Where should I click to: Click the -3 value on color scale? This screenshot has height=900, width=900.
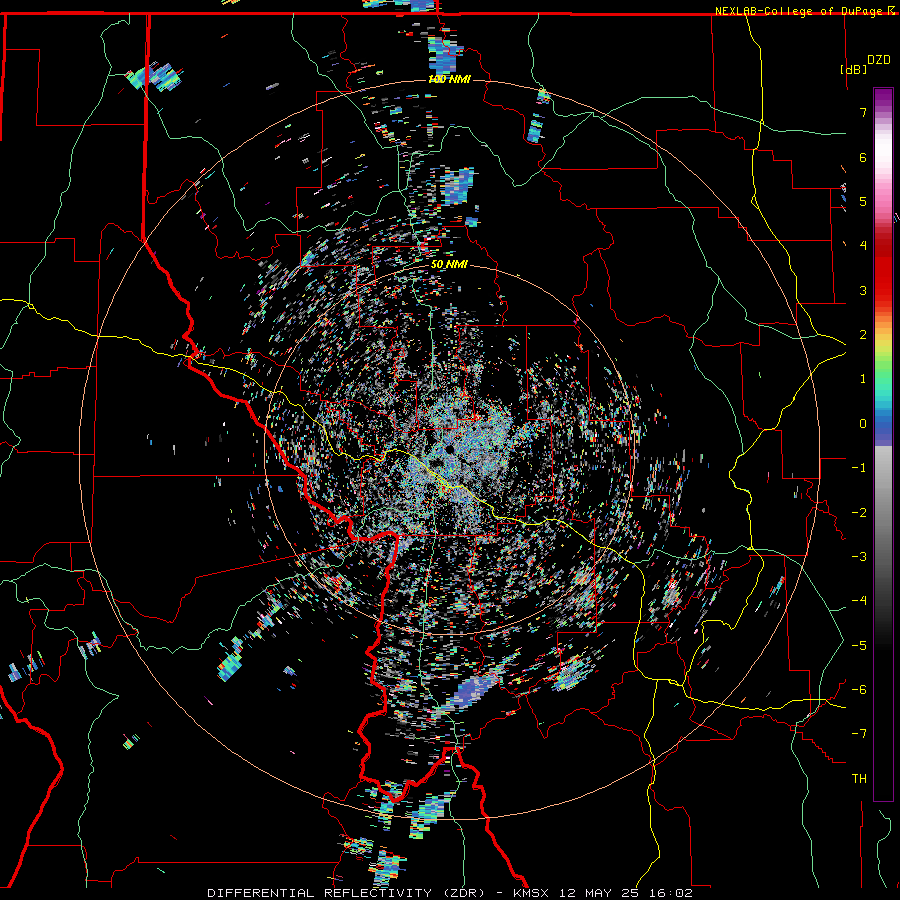click(859, 556)
